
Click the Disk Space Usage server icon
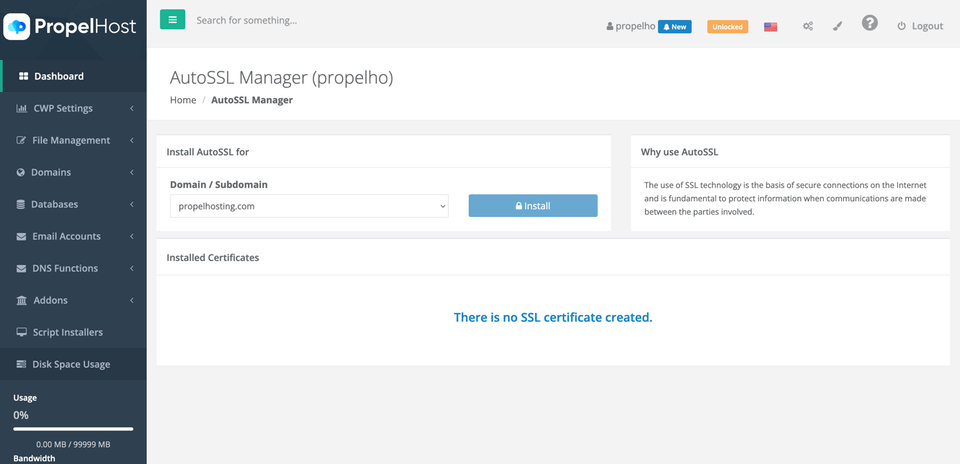[21, 364]
